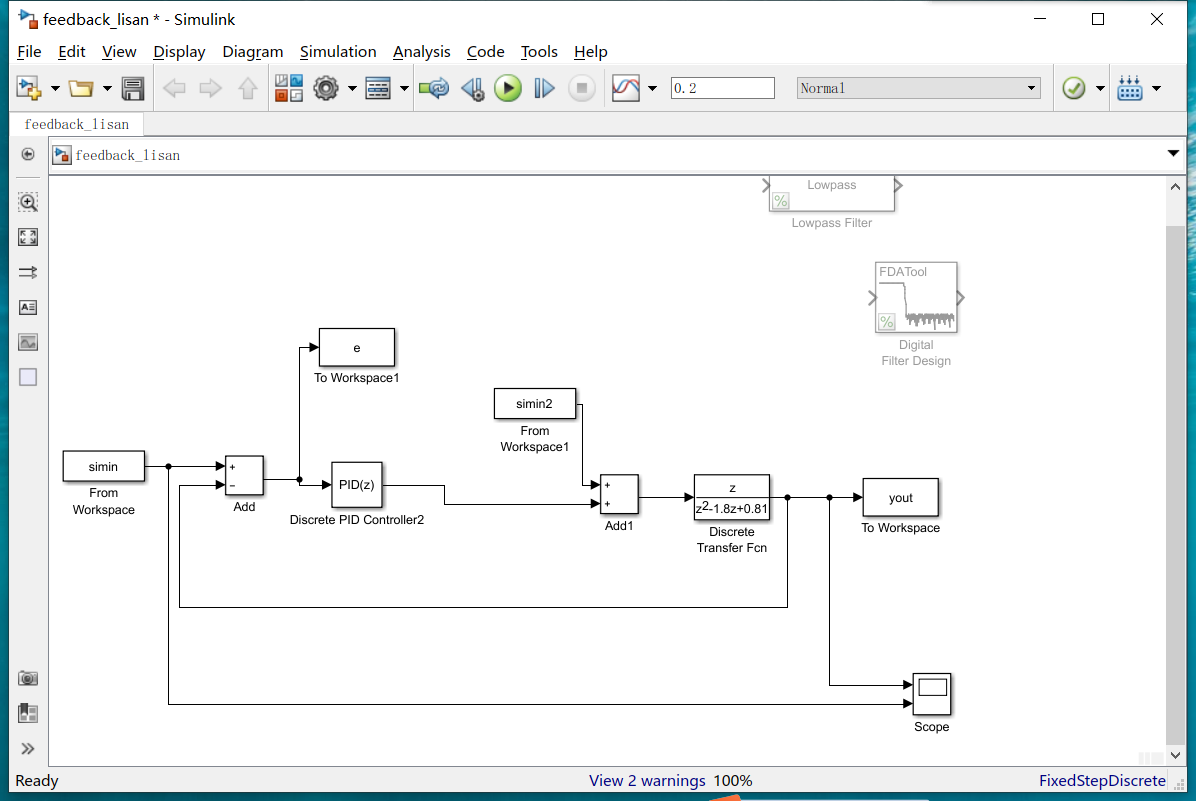Open the Library Browser icon

(x=289, y=88)
